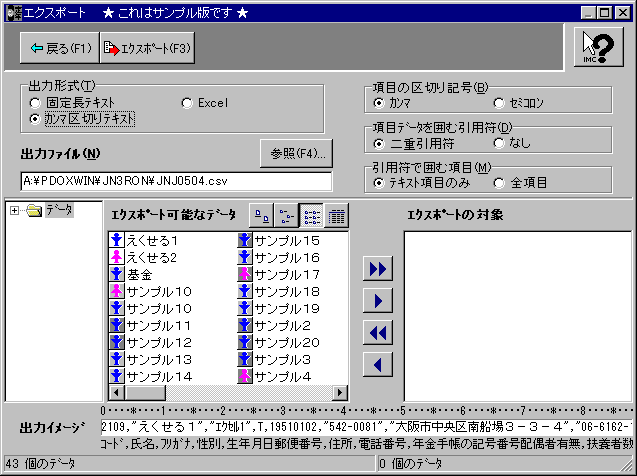
Task: Click the output file path field
Action: click(x=176, y=181)
